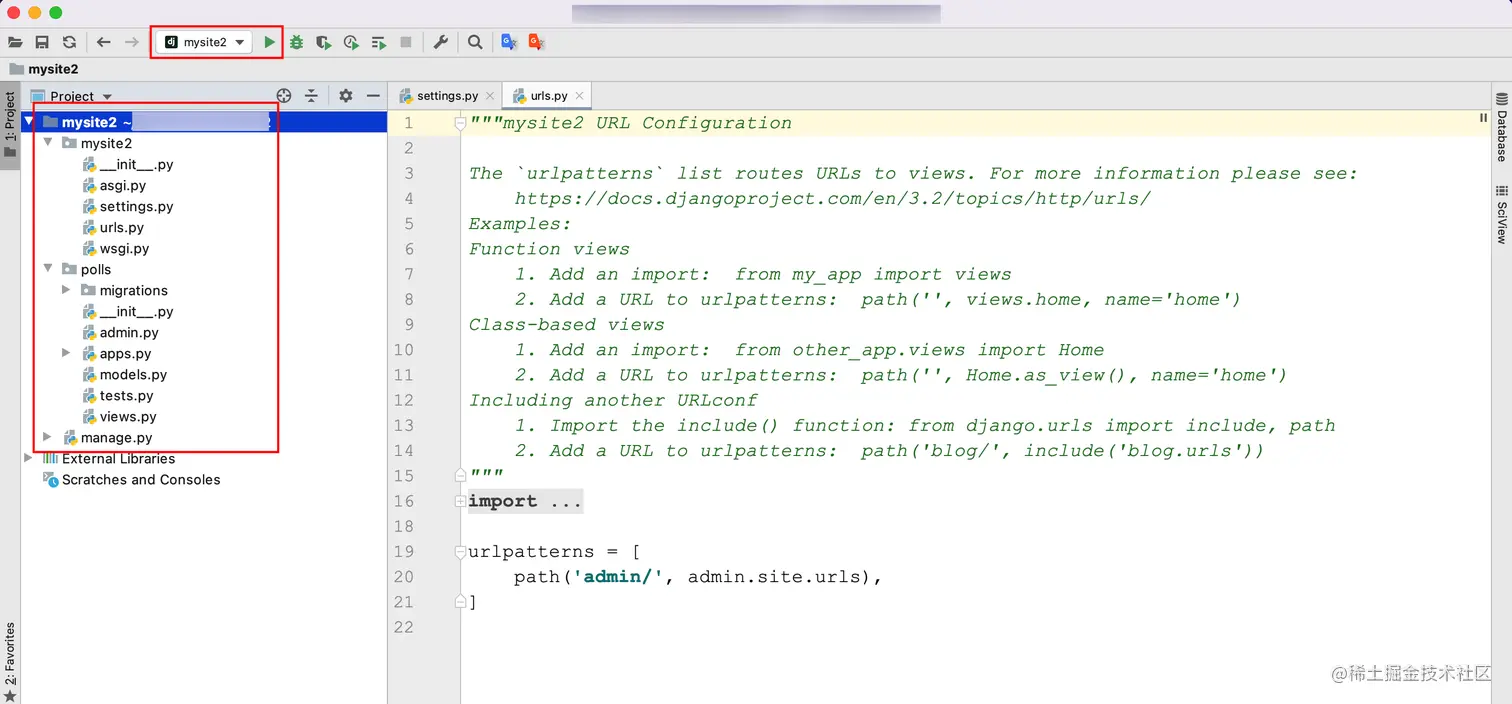This screenshot has width=1512, height=704.
Task: Select __init__.py under mysite2 folder
Action: (136, 164)
